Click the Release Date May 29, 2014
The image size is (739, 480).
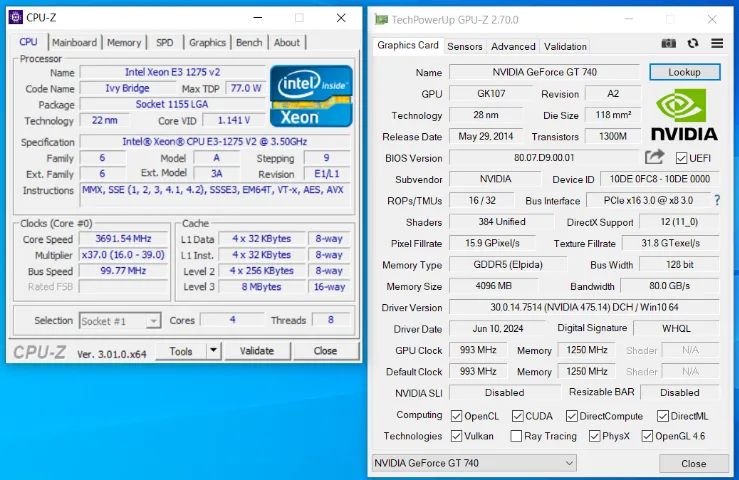point(486,136)
